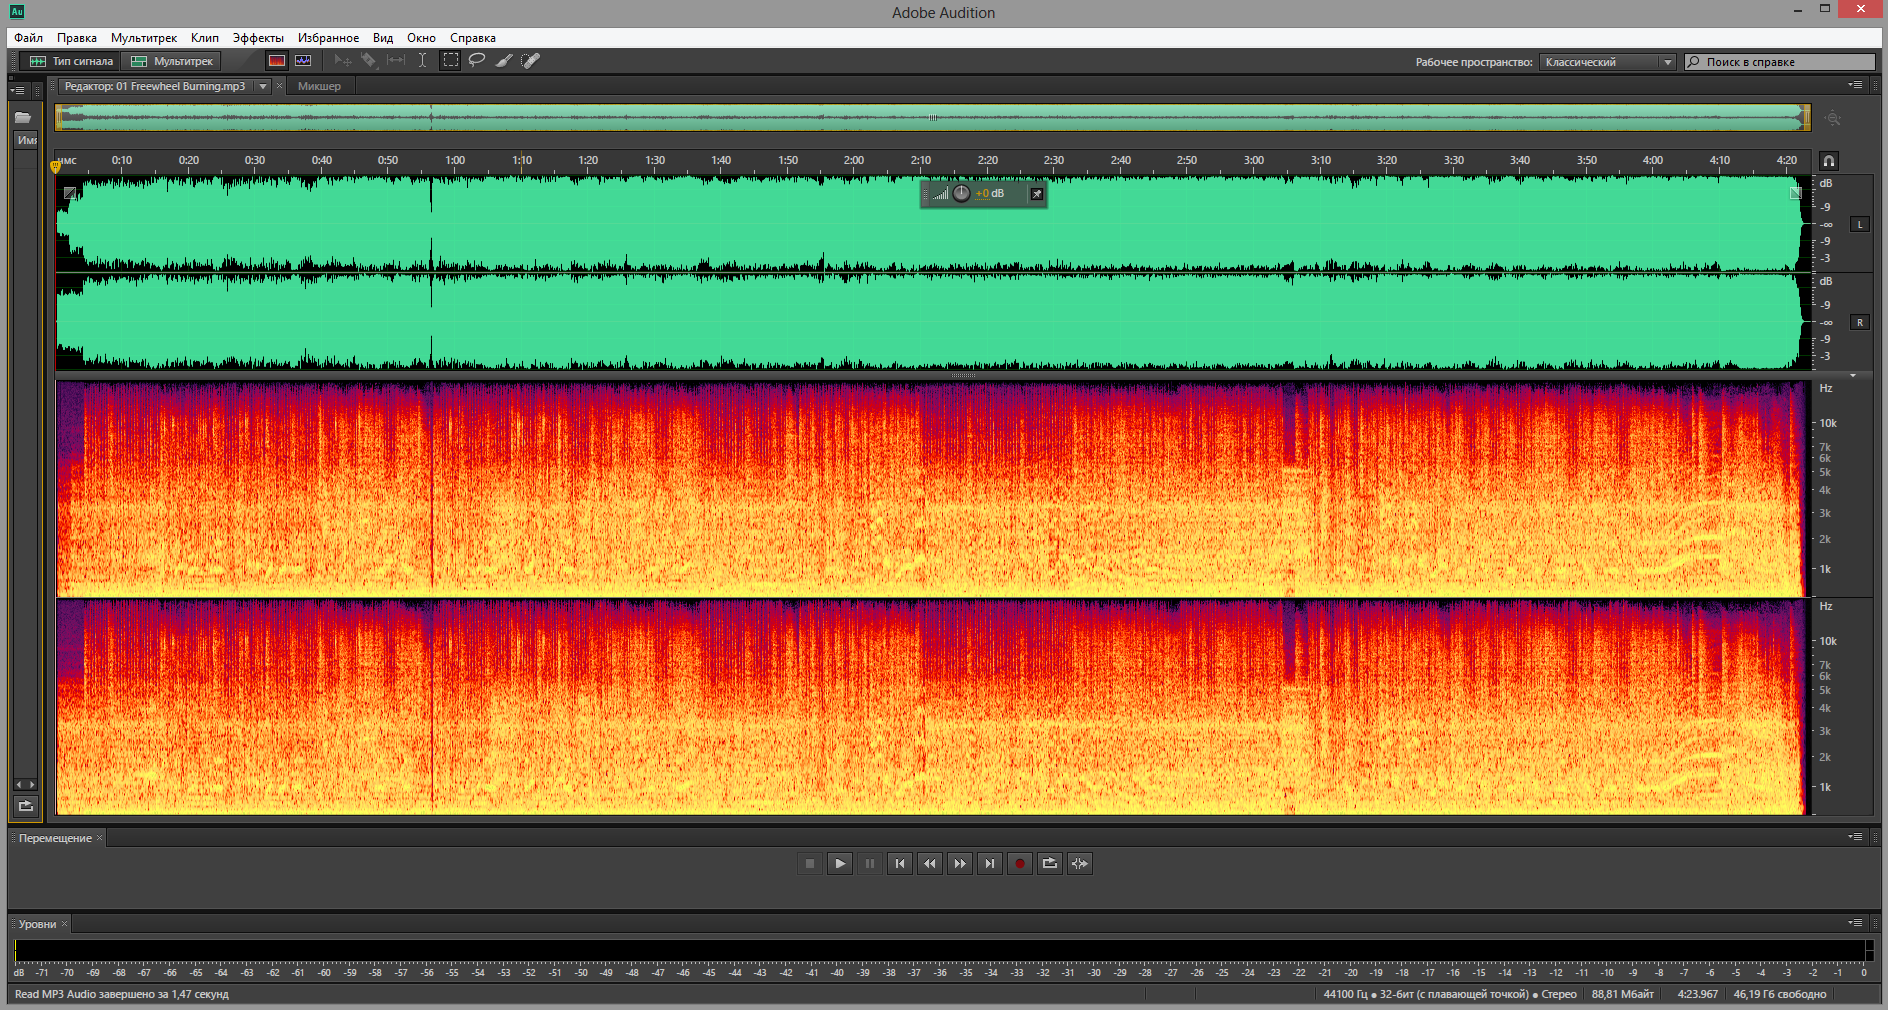Toggle the left channel L button
Screen dimensions: 1888x1010
tap(1860, 224)
